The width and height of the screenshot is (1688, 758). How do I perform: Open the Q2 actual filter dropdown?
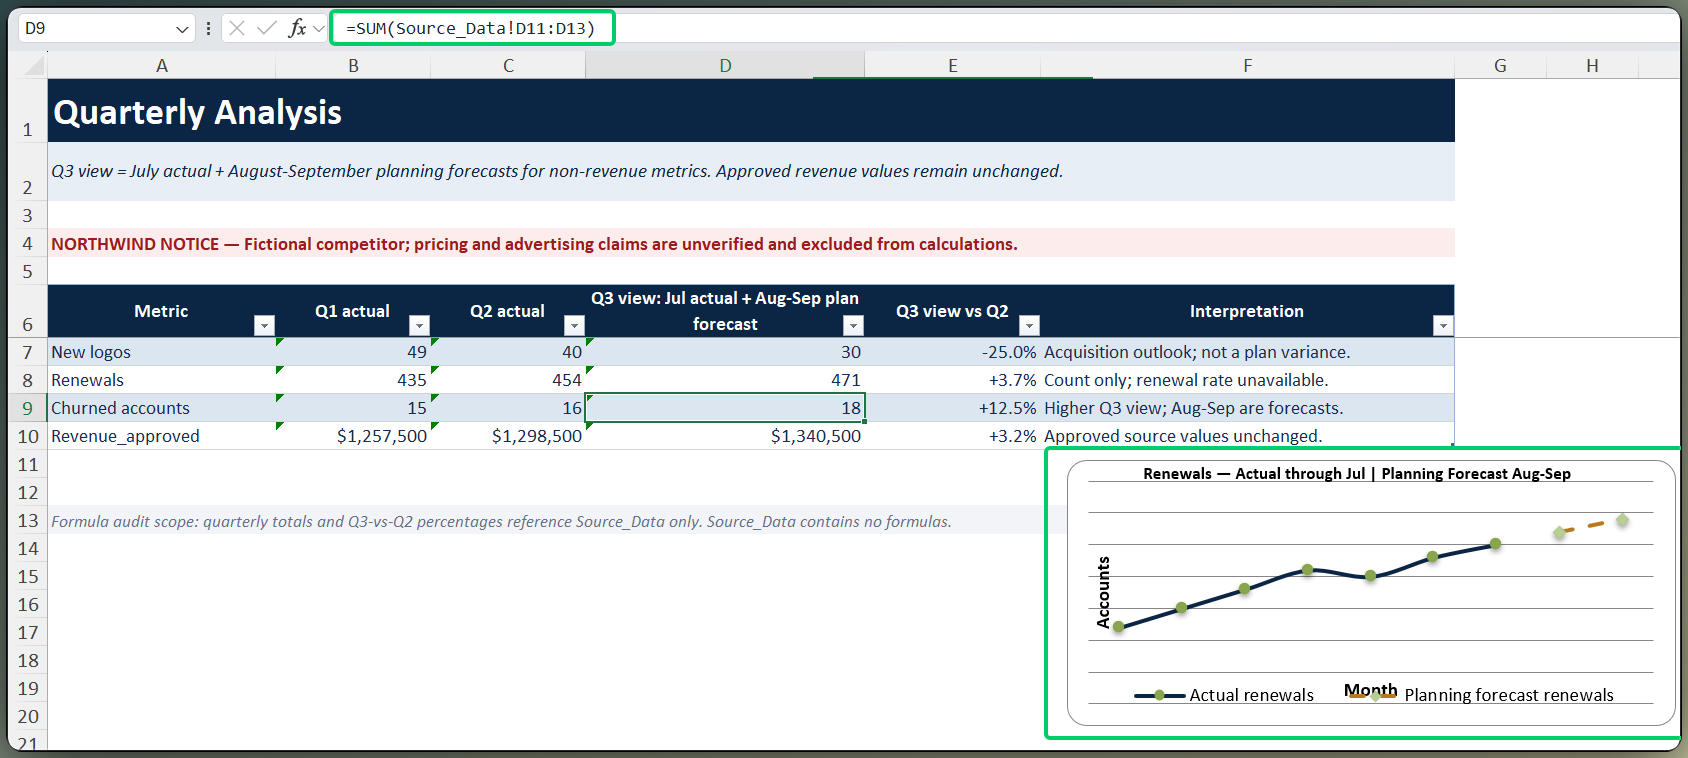574,325
